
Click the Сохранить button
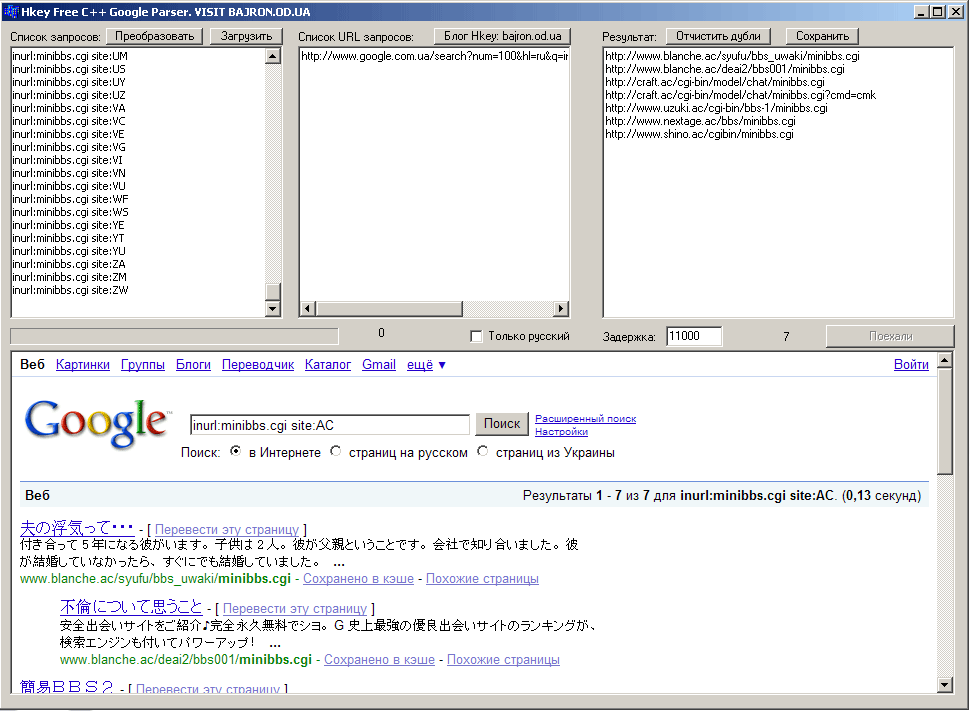pyautogui.click(x=823, y=37)
